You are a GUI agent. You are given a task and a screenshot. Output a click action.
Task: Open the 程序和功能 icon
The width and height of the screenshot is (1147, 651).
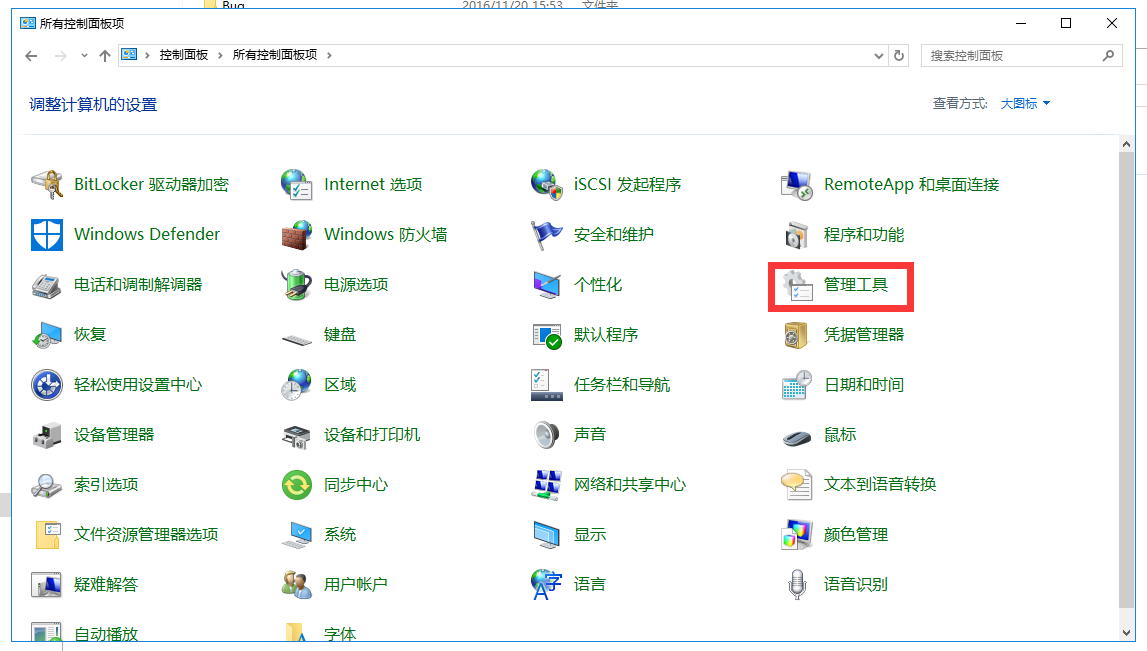click(x=797, y=235)
